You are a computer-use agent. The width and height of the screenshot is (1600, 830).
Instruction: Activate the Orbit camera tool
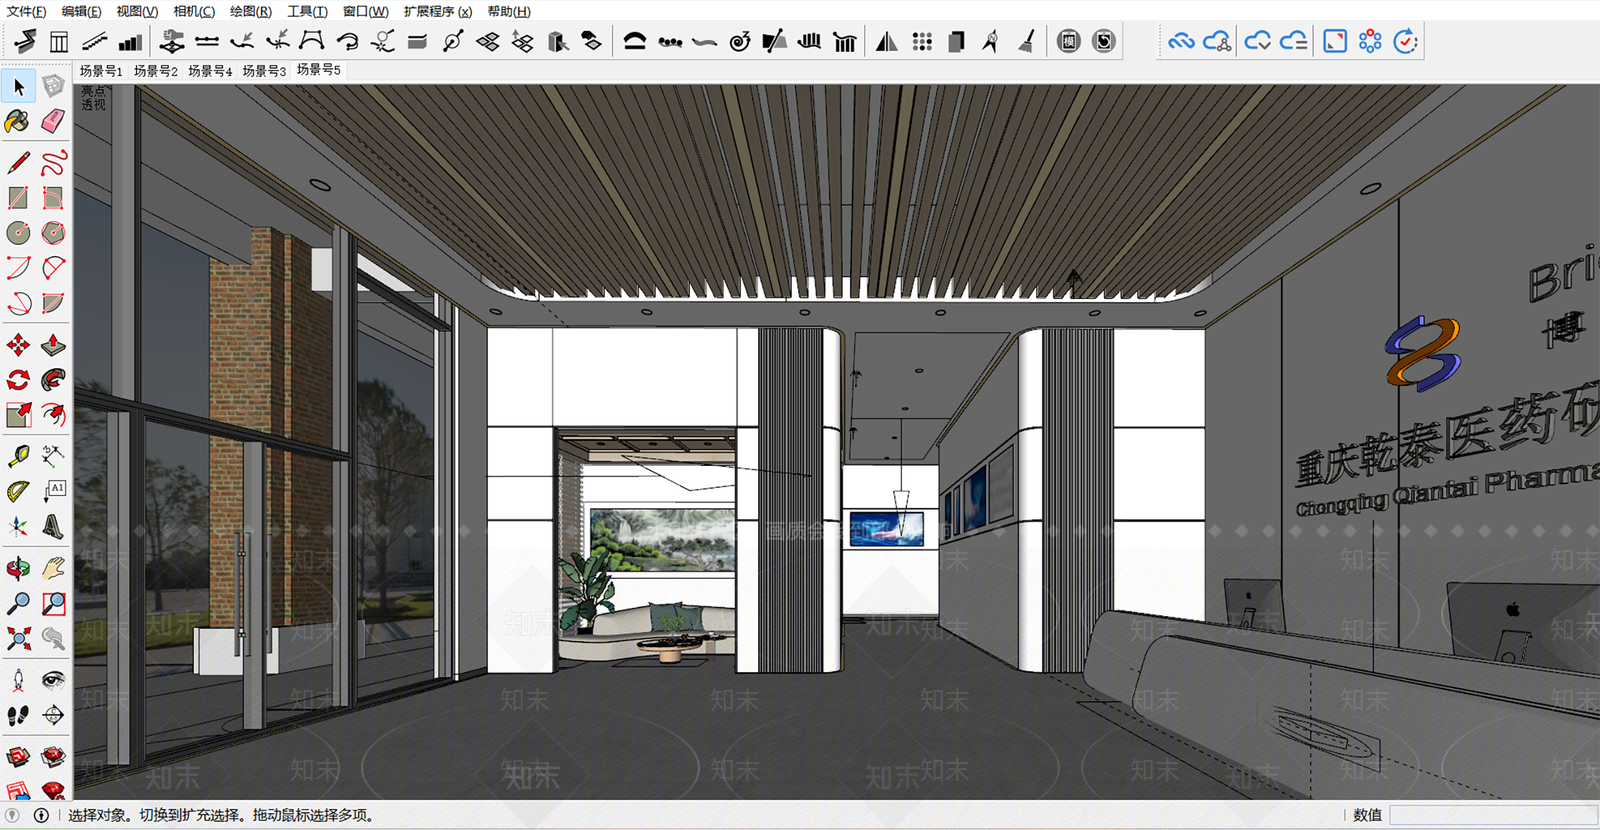[x=18, y=568]
